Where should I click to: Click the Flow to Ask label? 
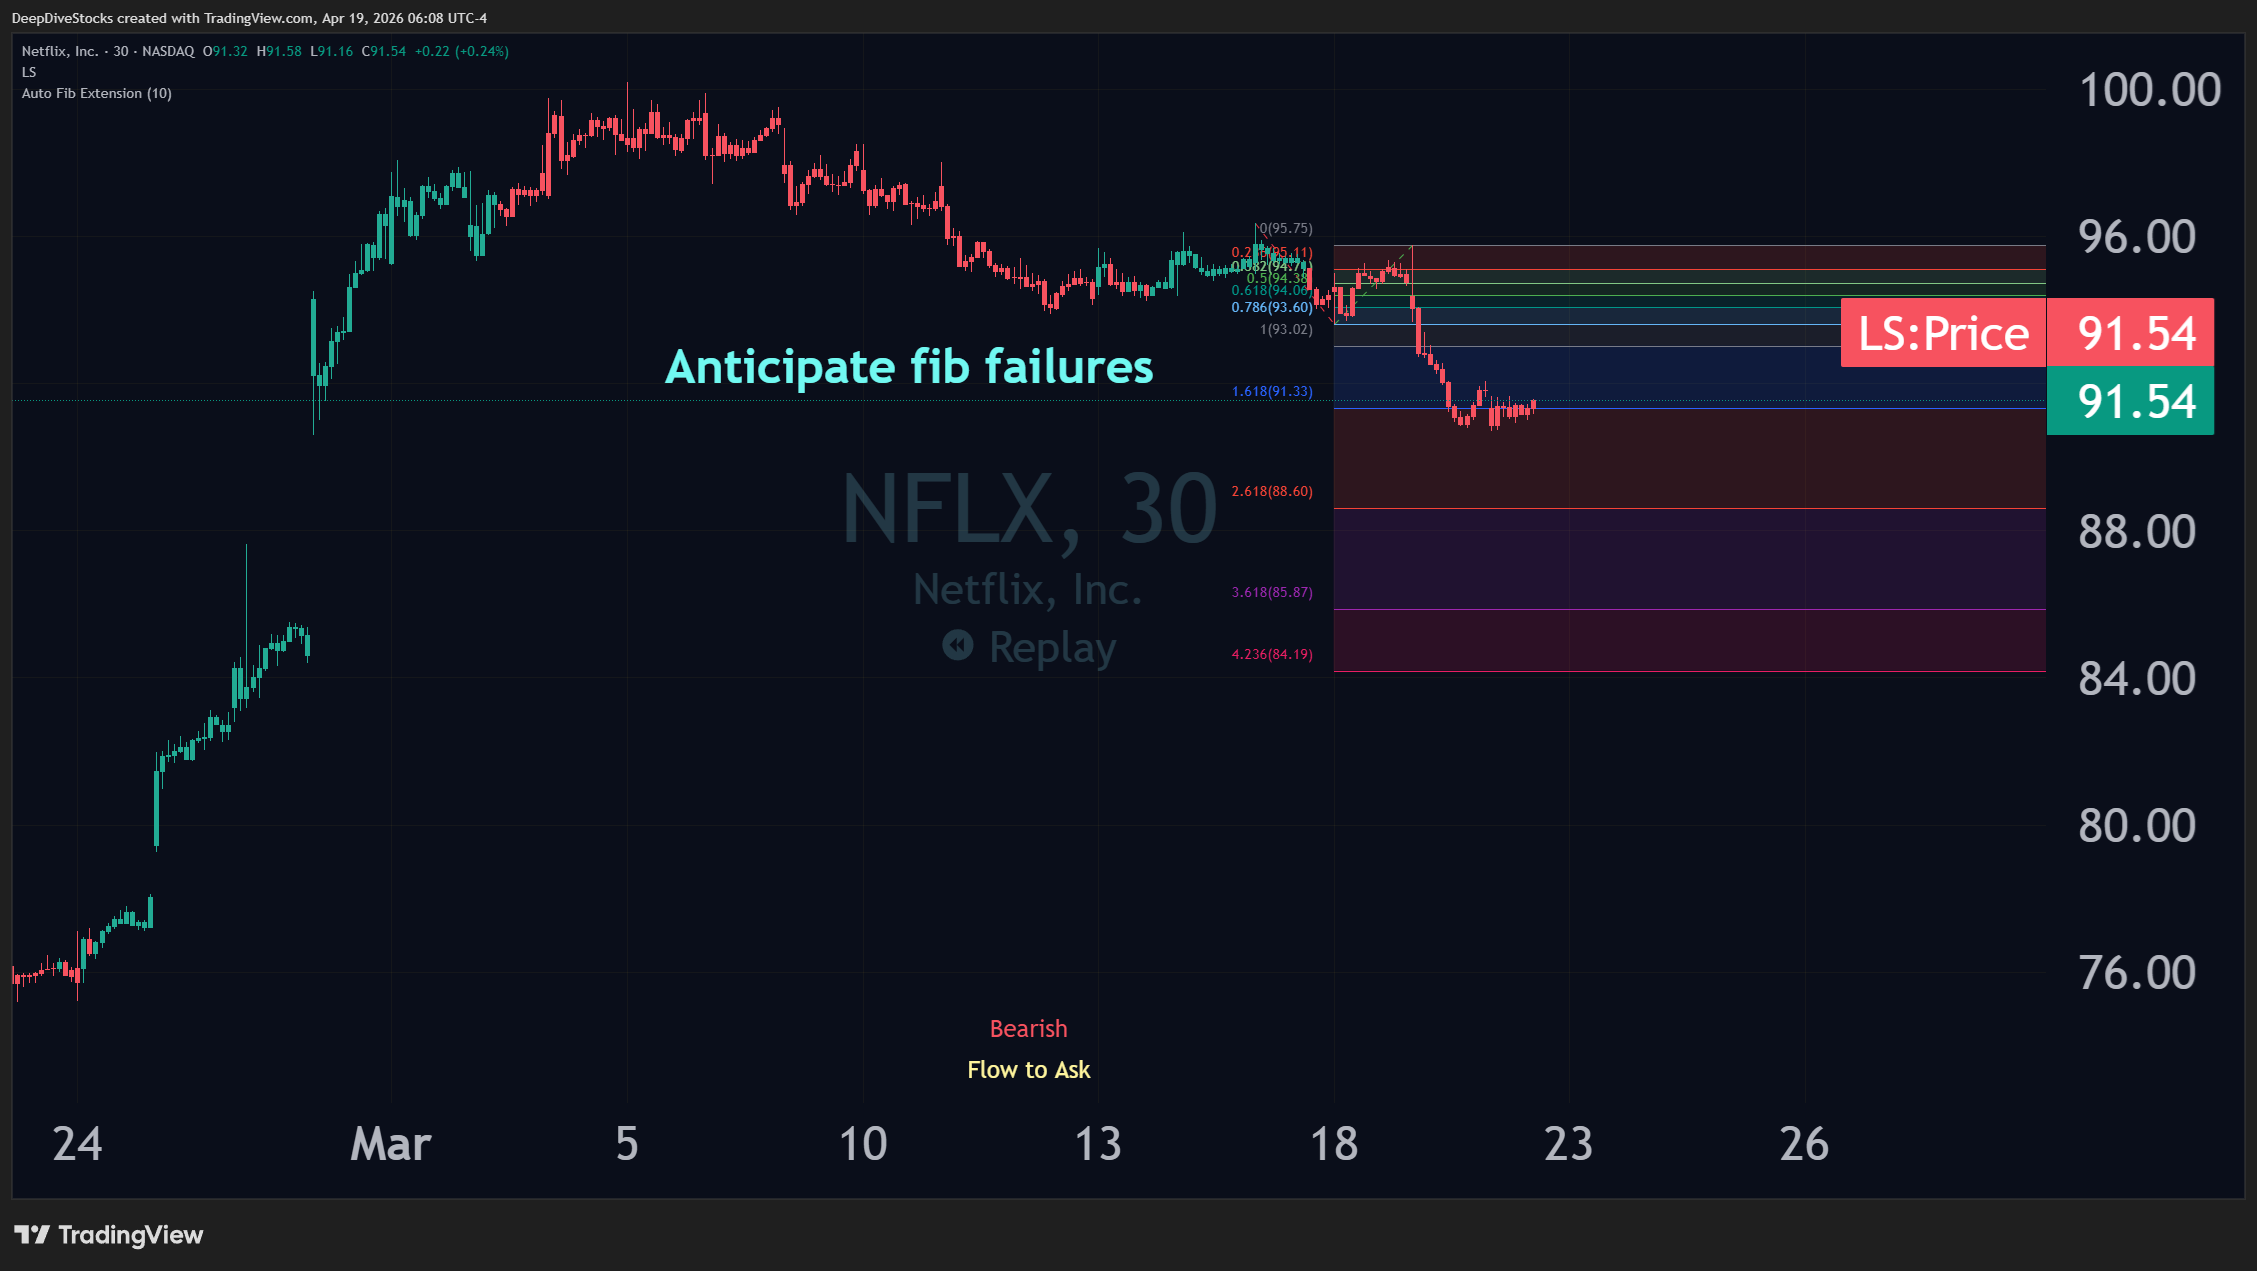pyautogui.click(x=1028, y=1069)
